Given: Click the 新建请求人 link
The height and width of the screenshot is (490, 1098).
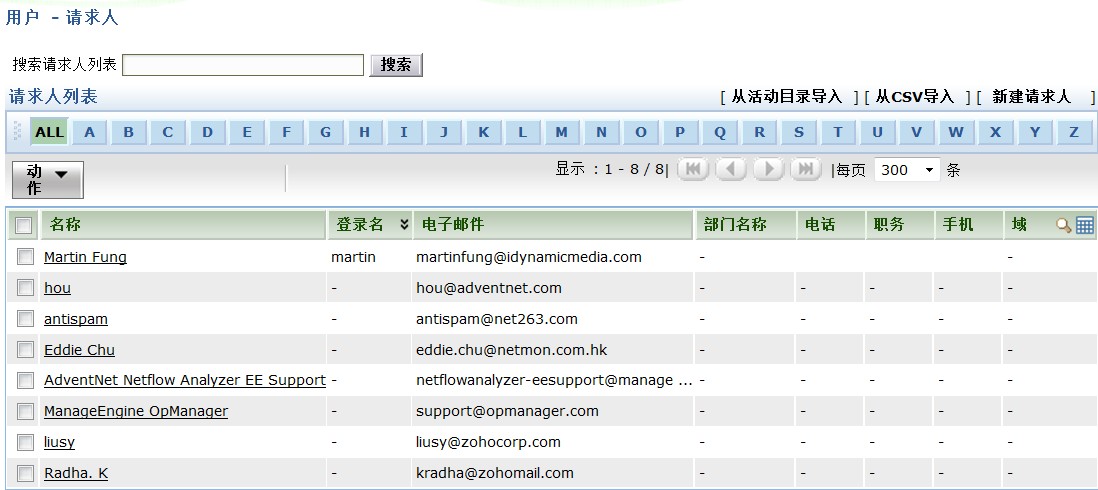Looking at the screenshot, I should (x=1031, y=97).
